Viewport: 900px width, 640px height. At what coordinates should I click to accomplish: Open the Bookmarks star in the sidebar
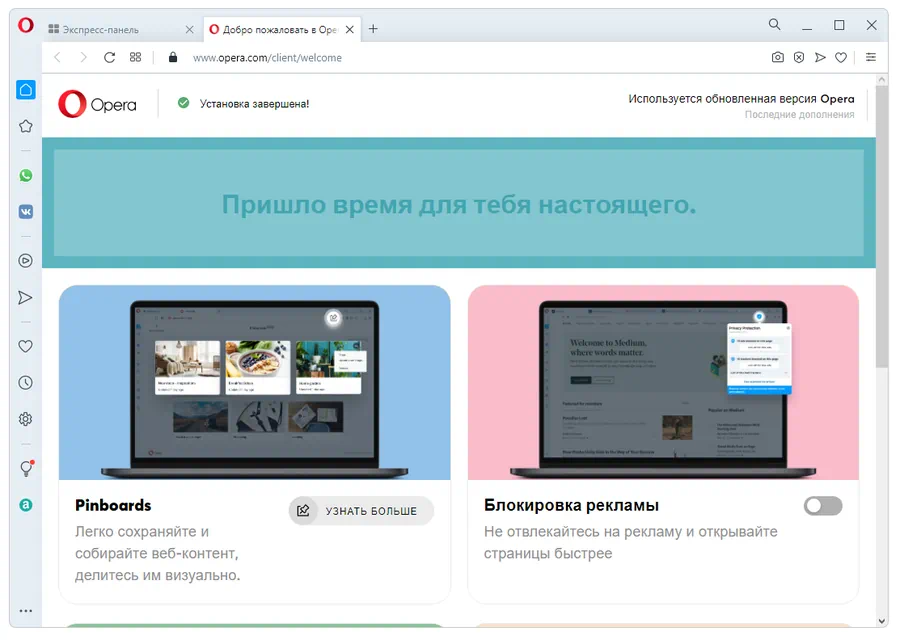coord(25,126)
